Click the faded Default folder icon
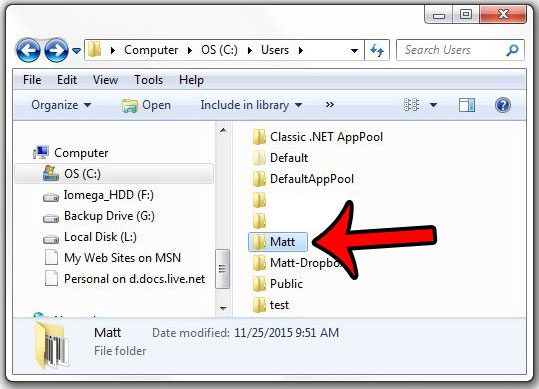The height and width of the screenshot is (389, 539). coord(259,158)
